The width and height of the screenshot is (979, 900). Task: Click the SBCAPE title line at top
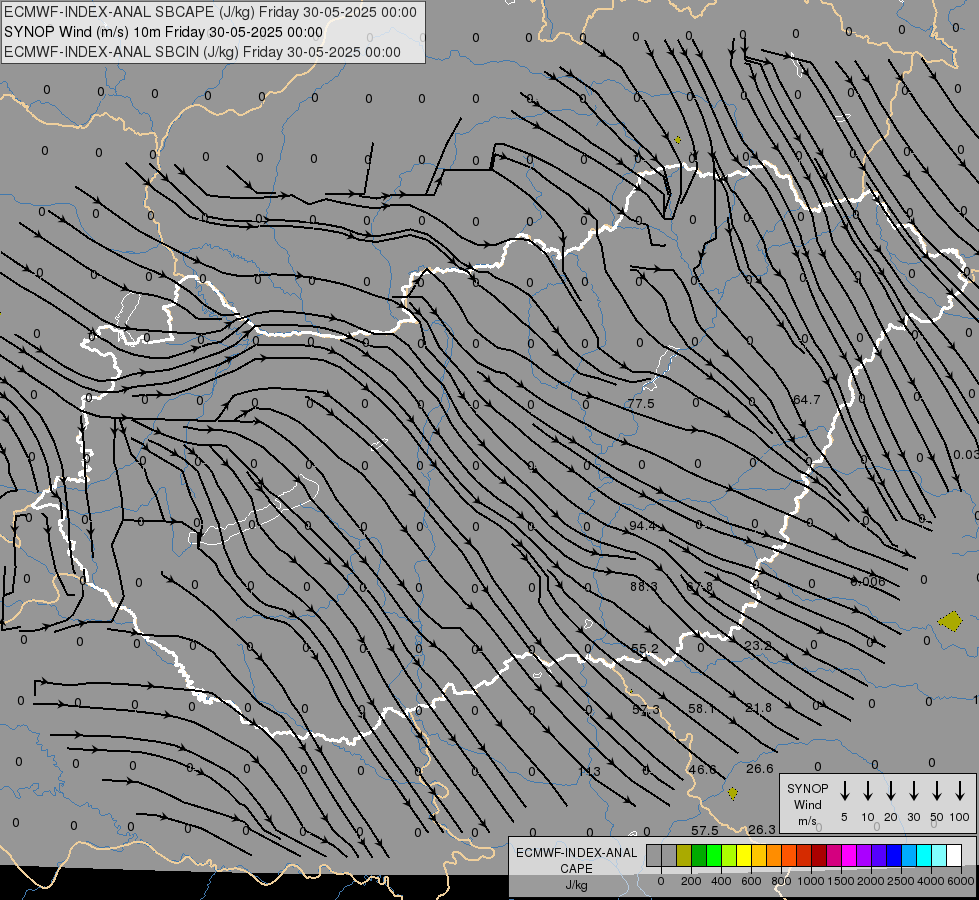pos(210,12)
